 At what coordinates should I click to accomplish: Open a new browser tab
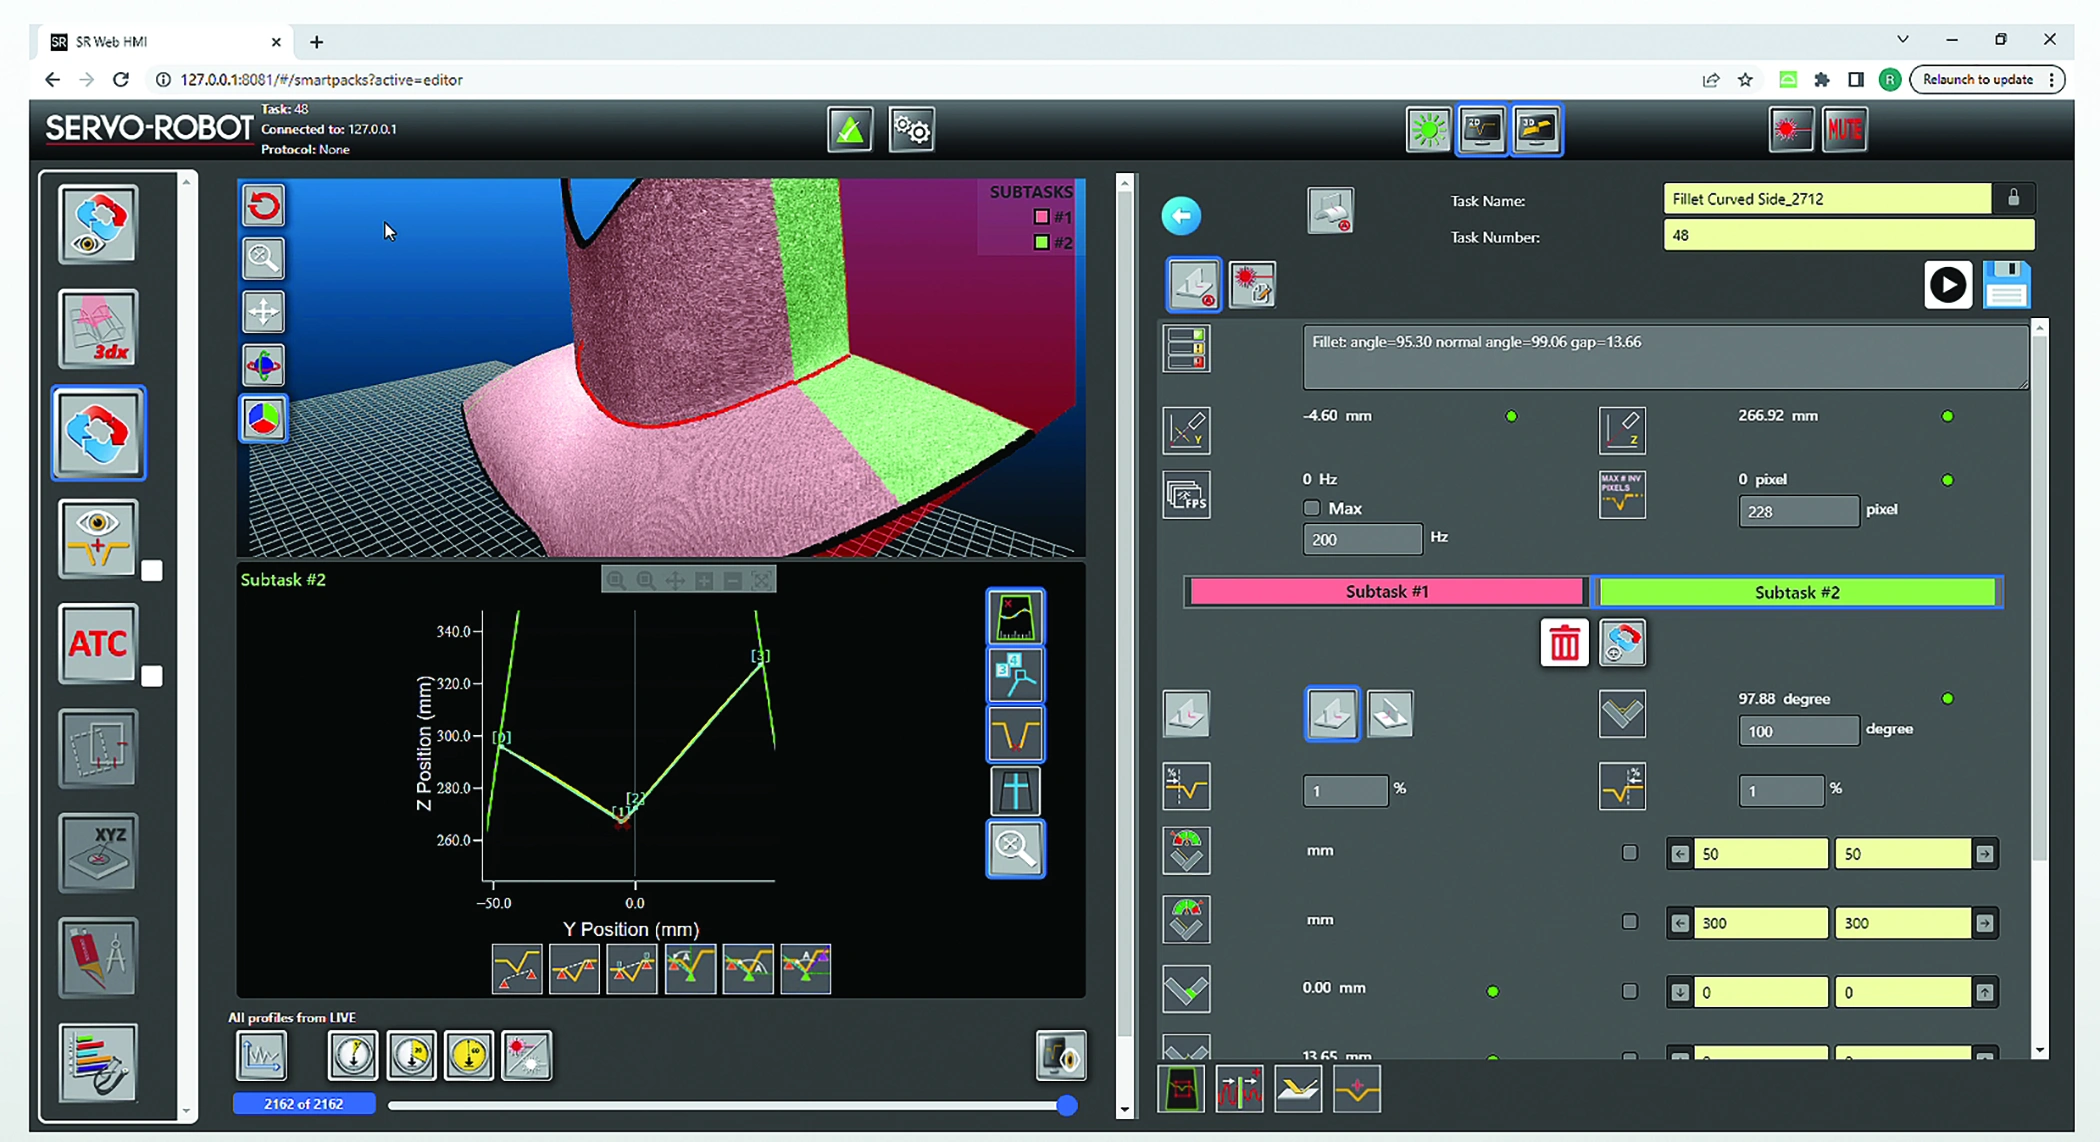316,42
